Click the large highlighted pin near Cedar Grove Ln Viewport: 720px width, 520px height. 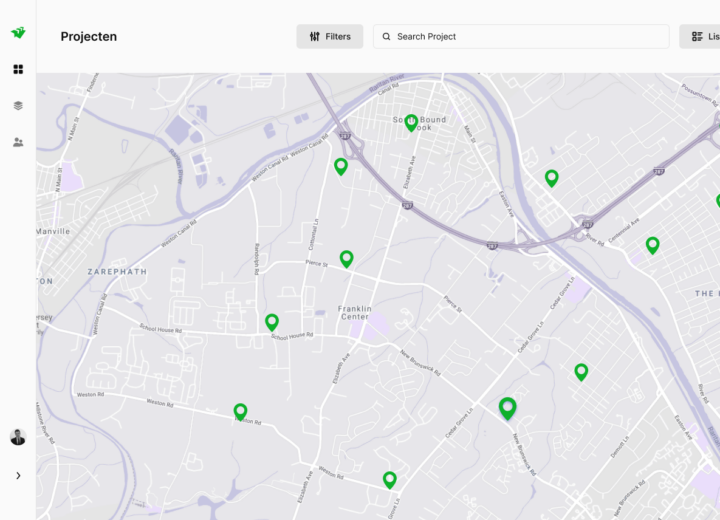507,407
